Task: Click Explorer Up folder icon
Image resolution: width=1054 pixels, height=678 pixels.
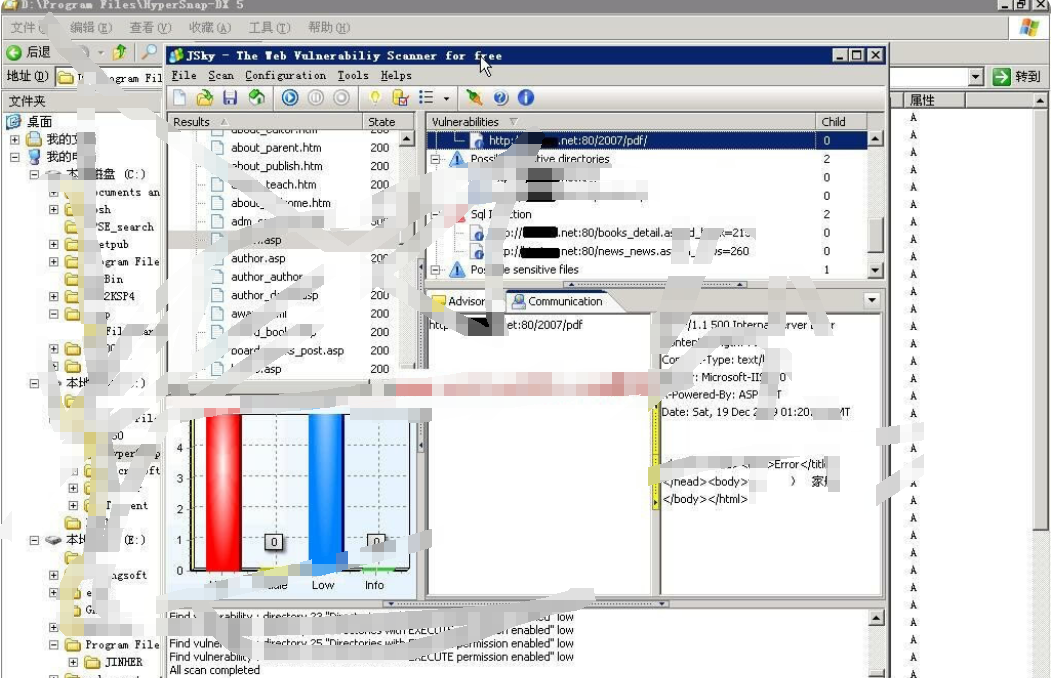Action: [x=120, y=52]
